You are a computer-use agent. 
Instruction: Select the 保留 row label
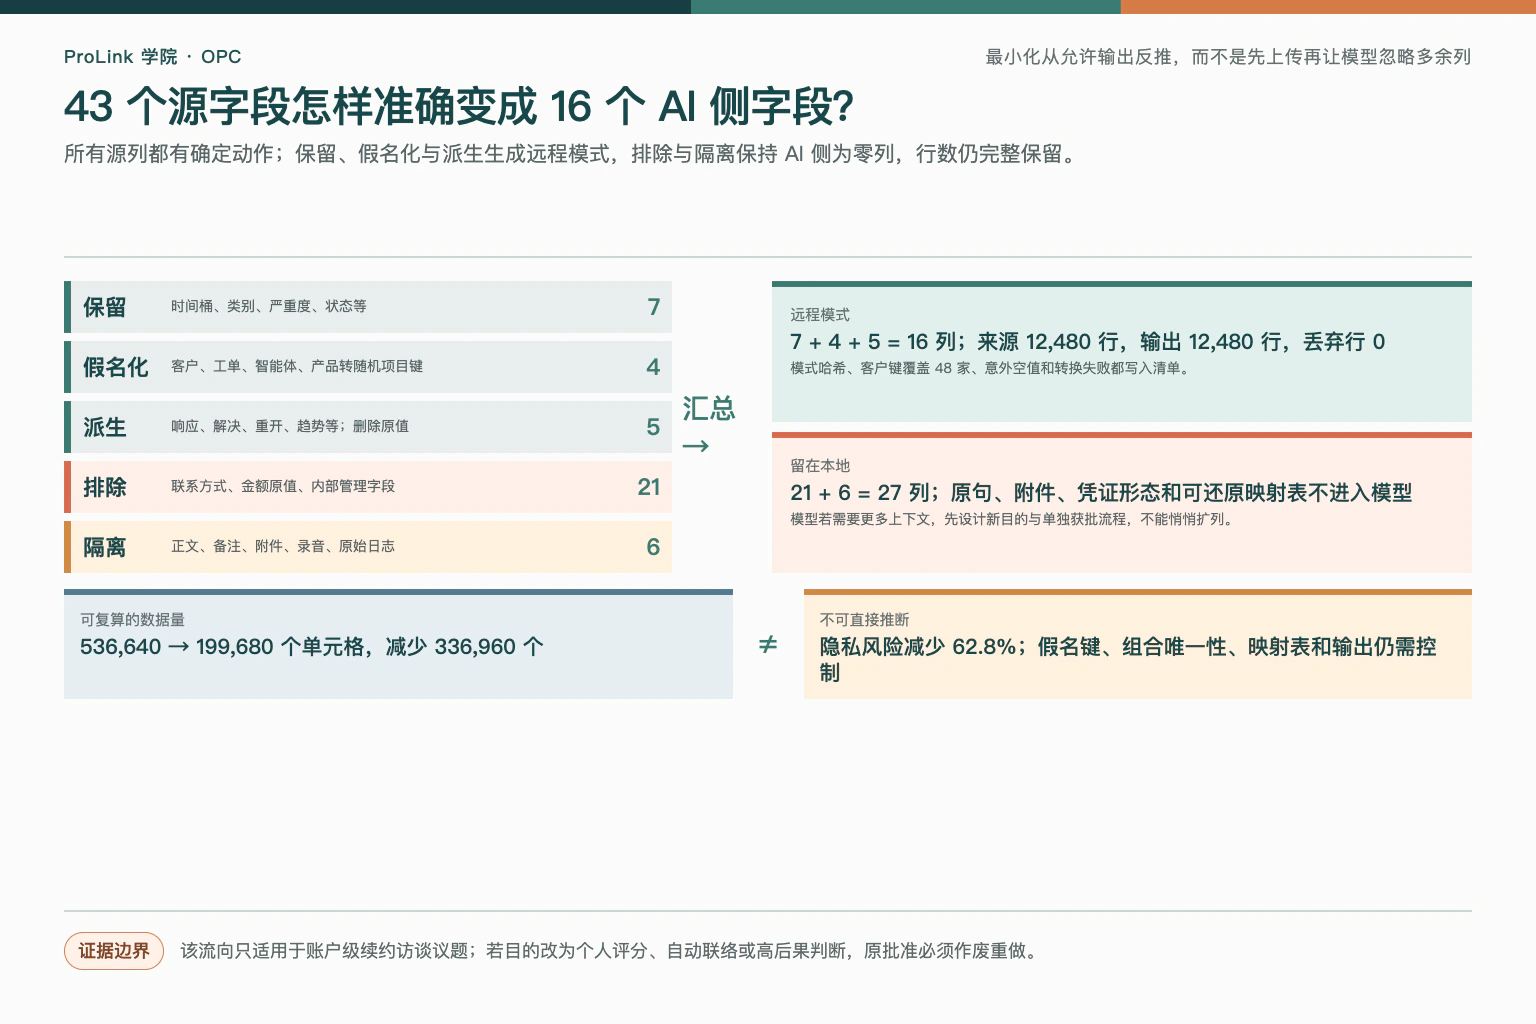pos(105,307)
